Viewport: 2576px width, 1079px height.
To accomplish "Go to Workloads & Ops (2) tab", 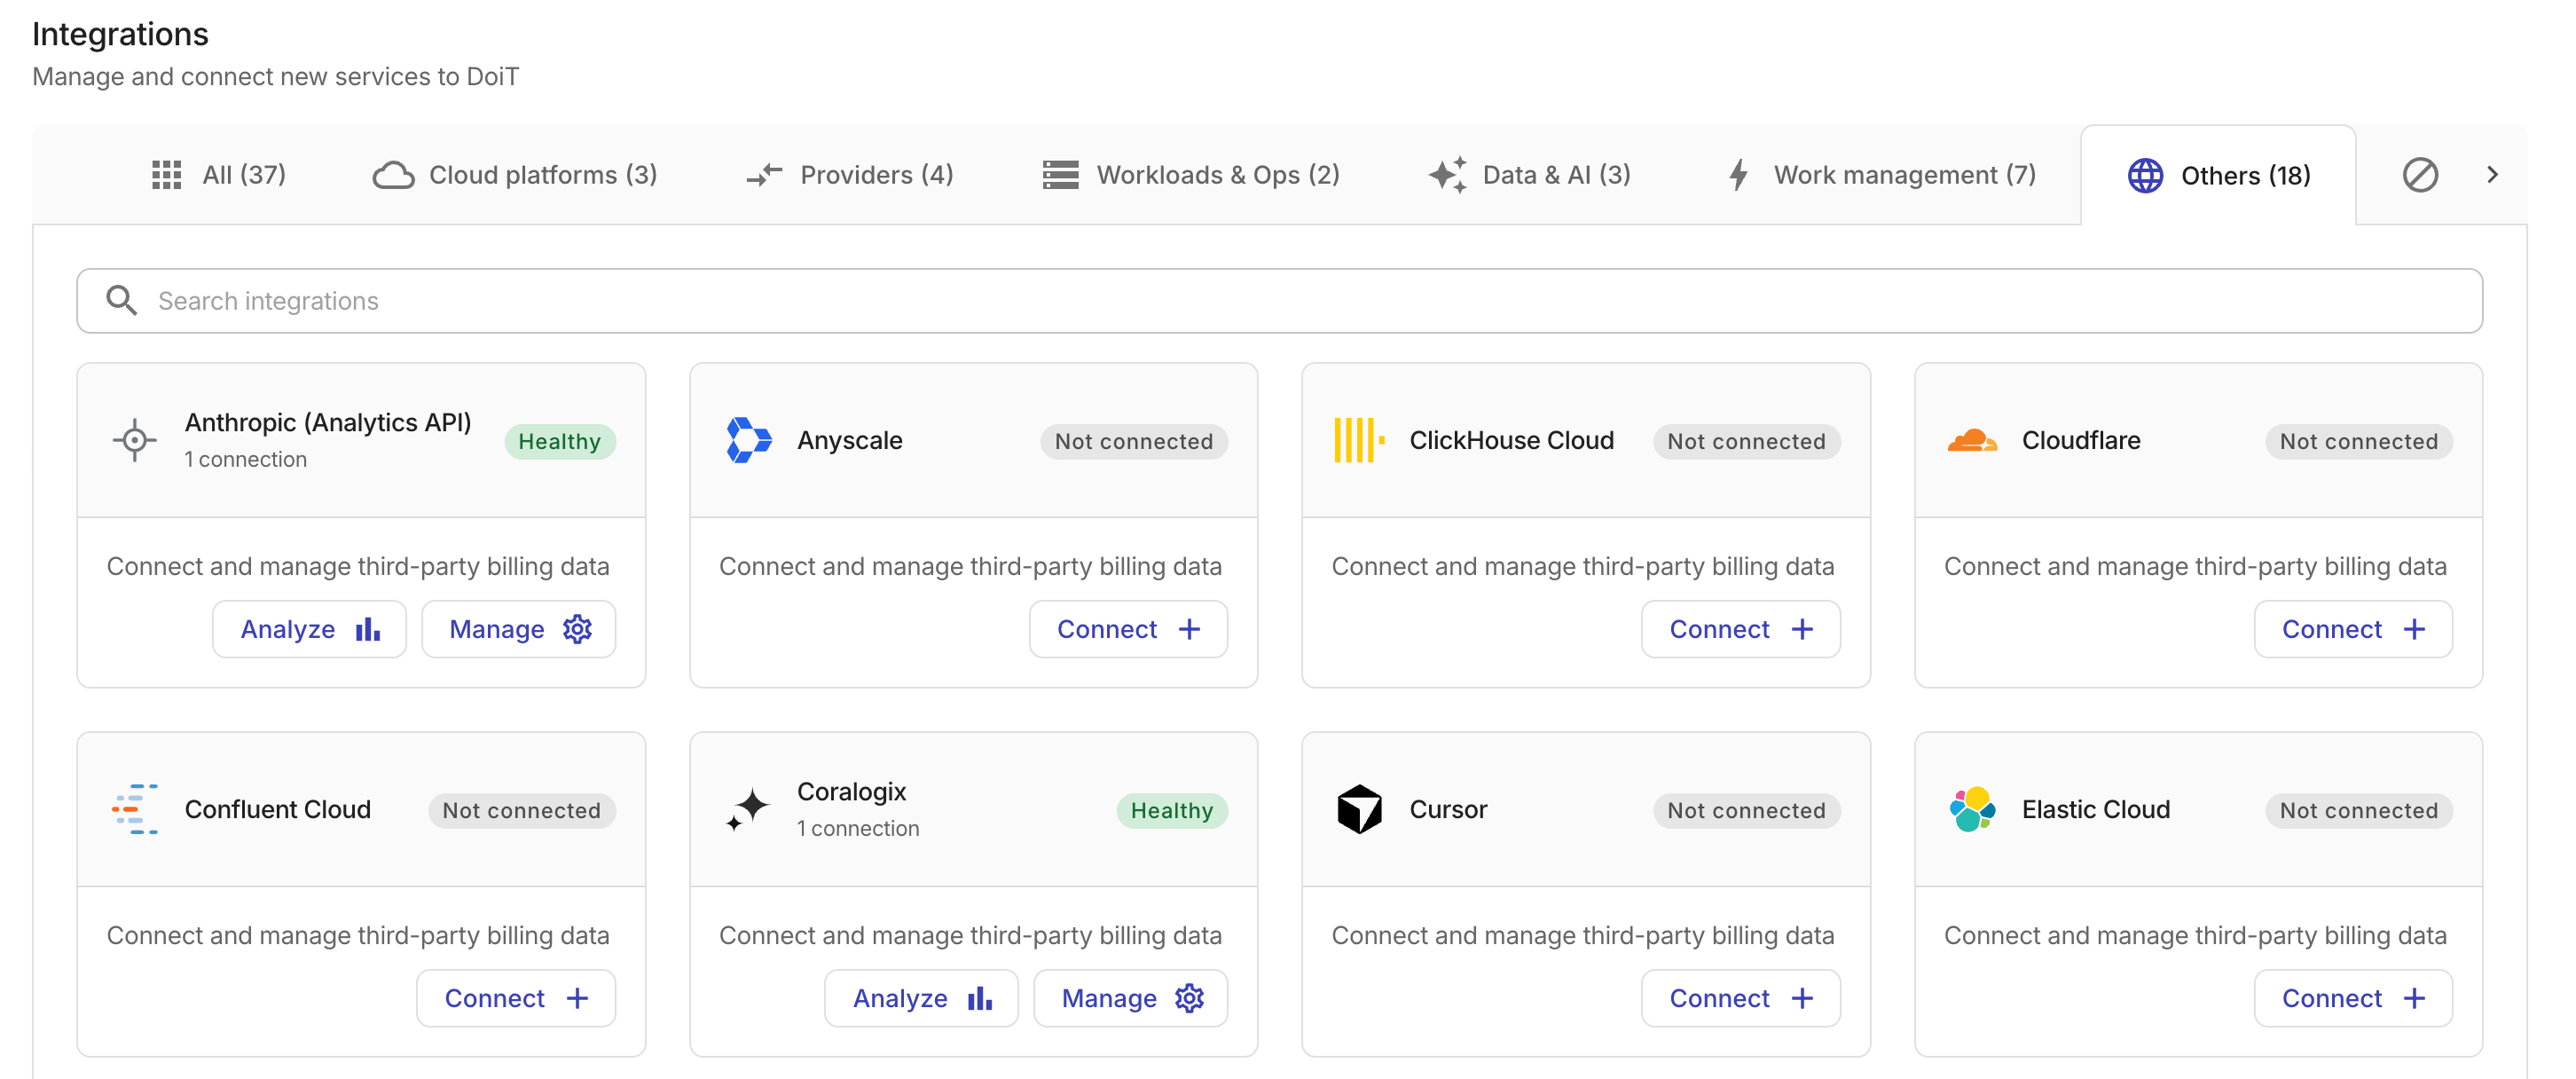I will [1191, 175].
